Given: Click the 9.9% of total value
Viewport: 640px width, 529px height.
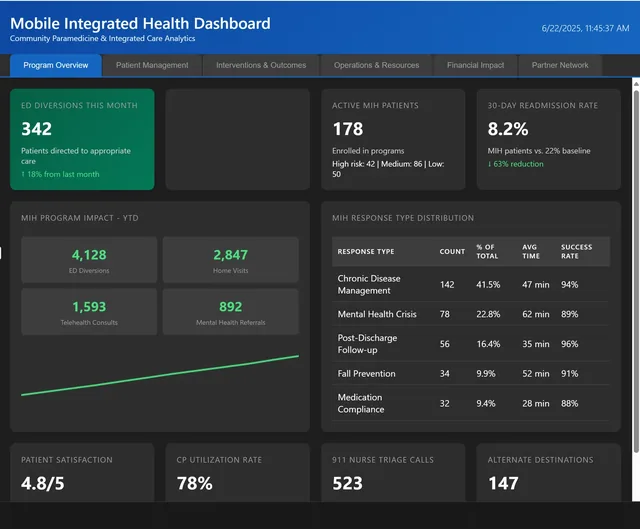Looking at the screenshot, I should click(486, 373).
